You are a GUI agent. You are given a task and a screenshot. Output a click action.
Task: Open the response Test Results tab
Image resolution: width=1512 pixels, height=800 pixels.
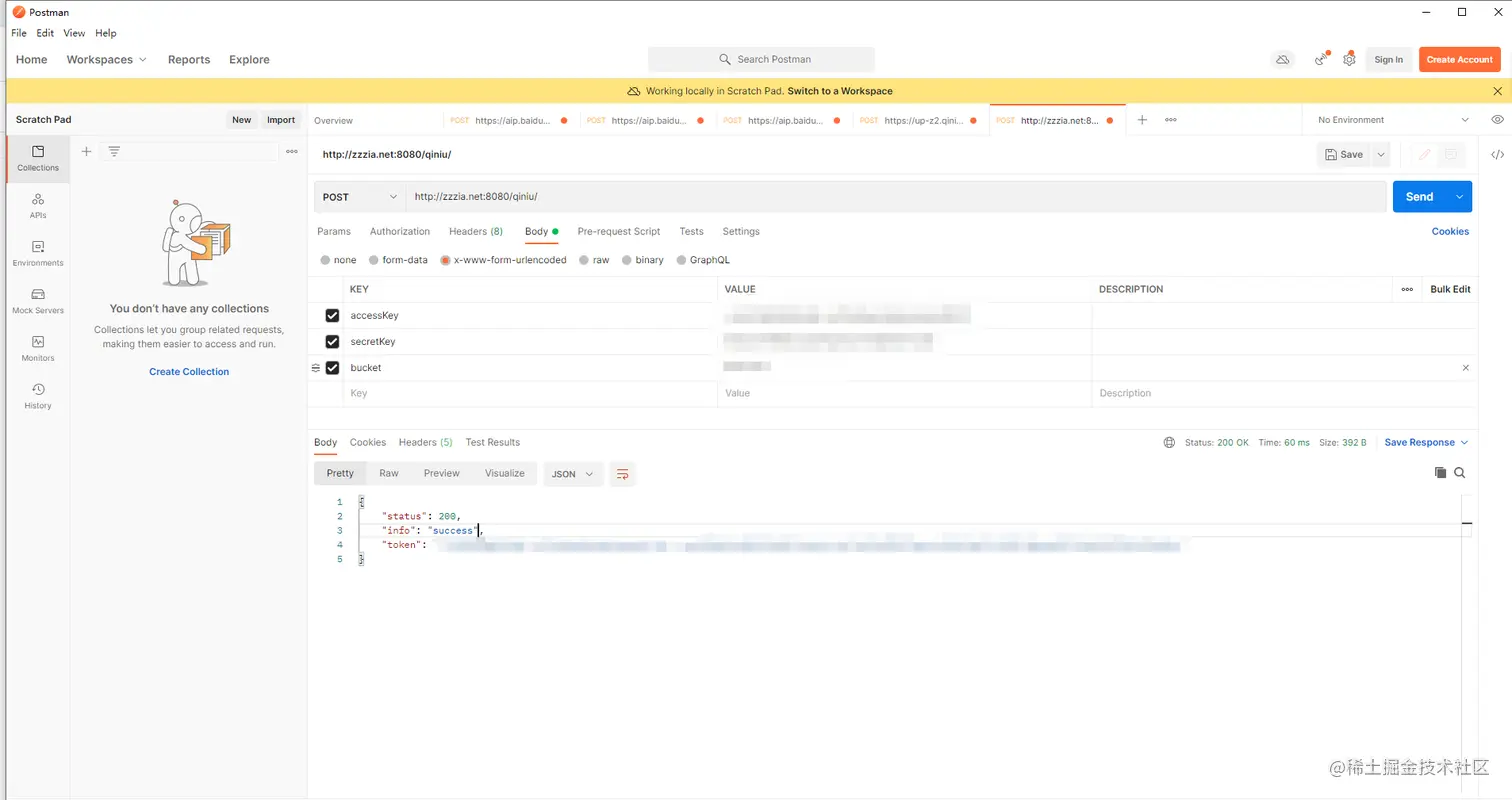tap(493, 442)
